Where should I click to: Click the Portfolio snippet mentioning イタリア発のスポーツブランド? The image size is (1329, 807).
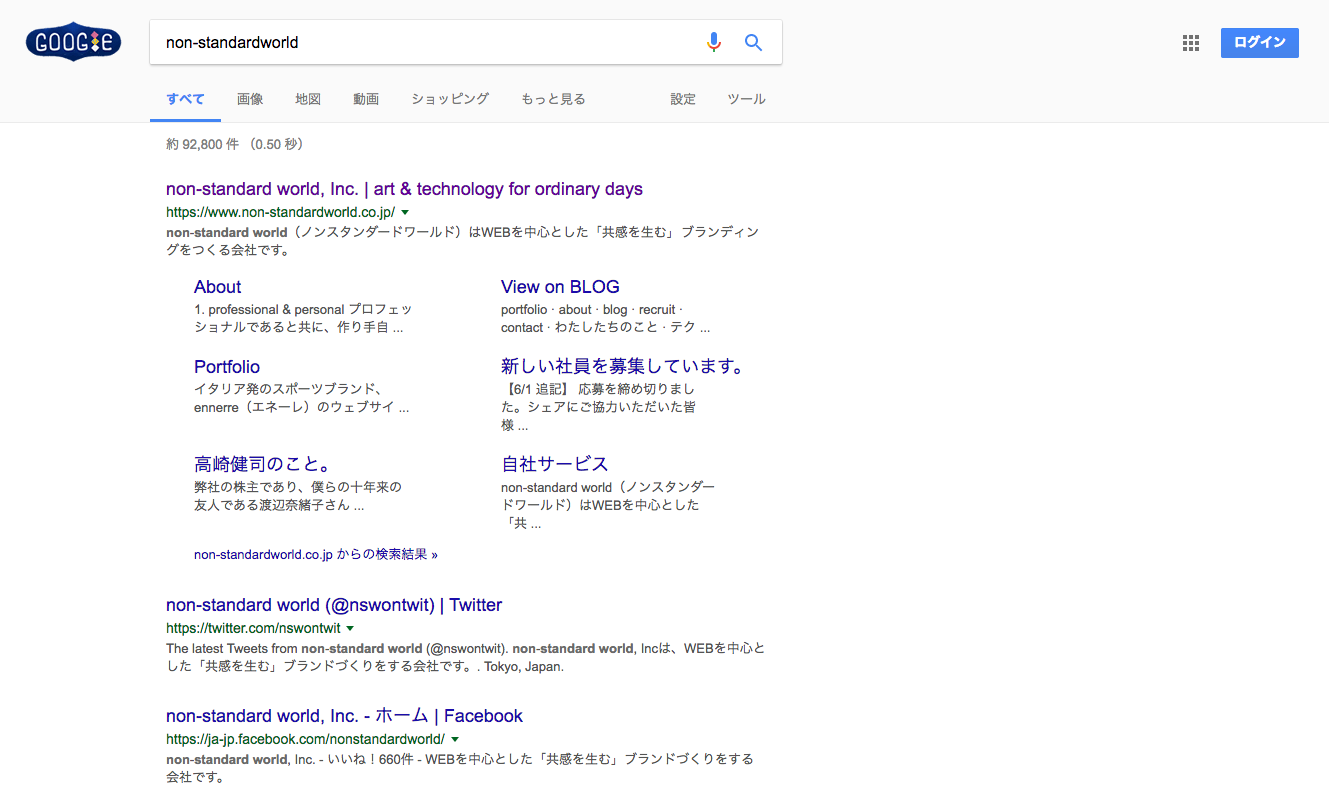click(302, 398)
